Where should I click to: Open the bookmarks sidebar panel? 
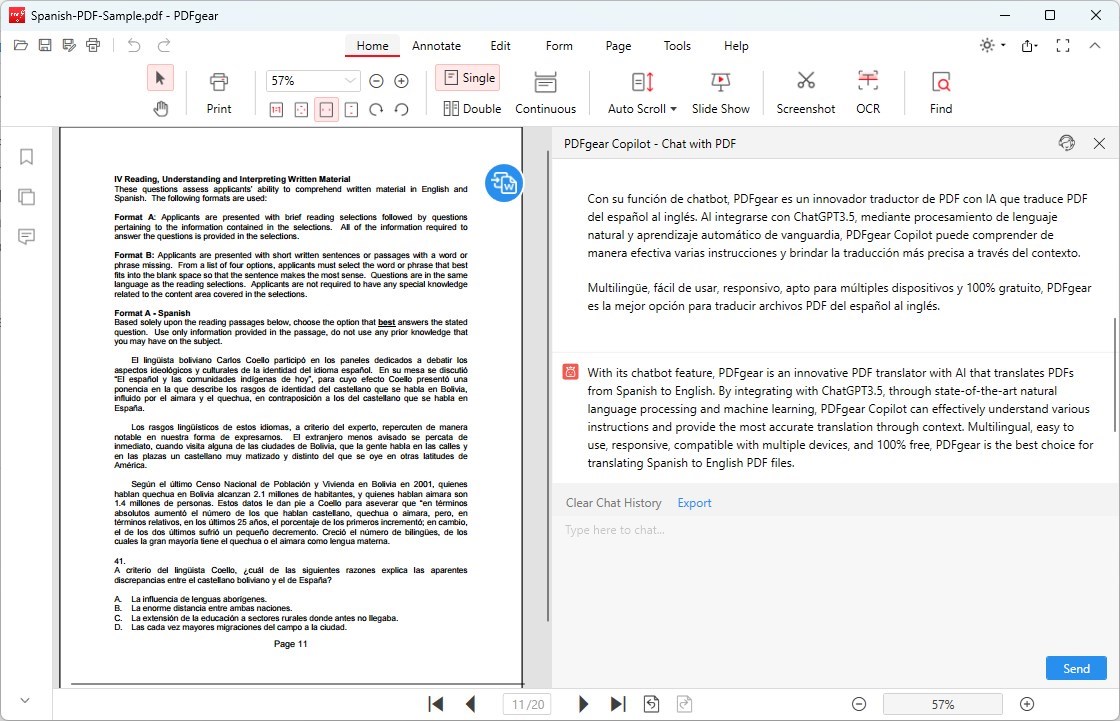point(27,157)
